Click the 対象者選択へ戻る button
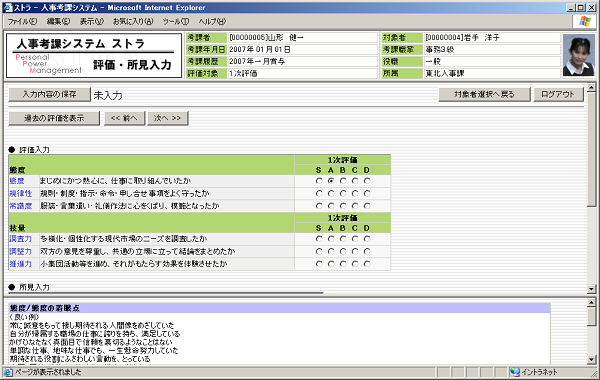600x380 pixels. [x=484, y=94]
